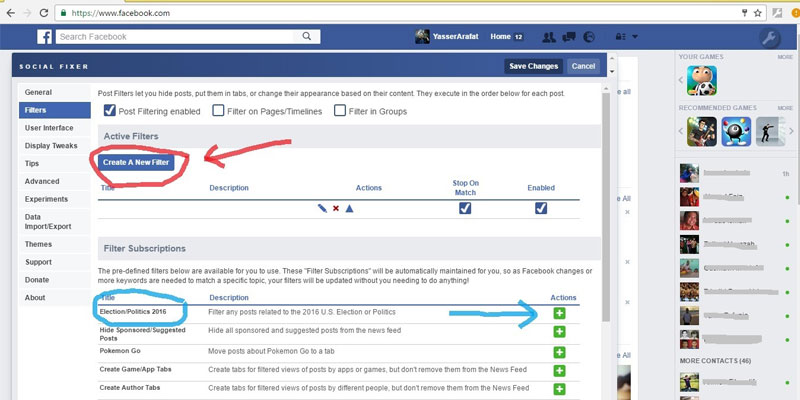800x400 pixels.
Task: Open User Interface tab
Action: pyautogui.click(x=55, y=128)
